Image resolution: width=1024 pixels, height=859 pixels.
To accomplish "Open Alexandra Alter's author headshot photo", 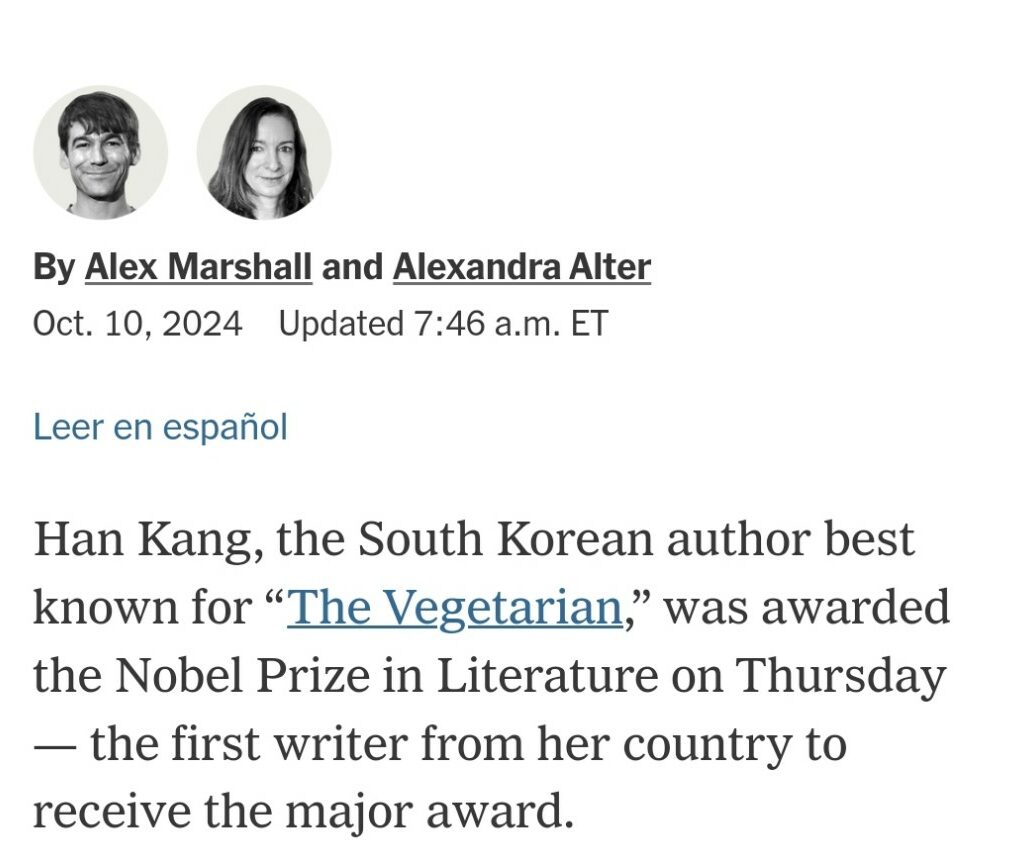I will click(x=264, y=152).
